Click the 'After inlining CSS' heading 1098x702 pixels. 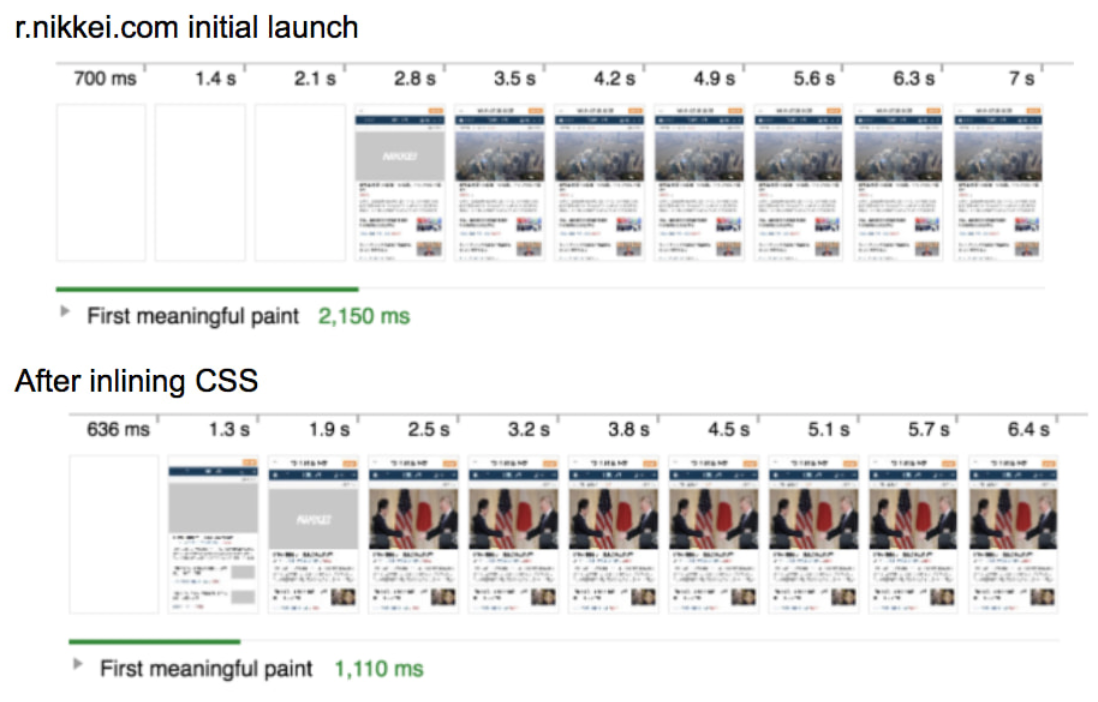point(137,381)
